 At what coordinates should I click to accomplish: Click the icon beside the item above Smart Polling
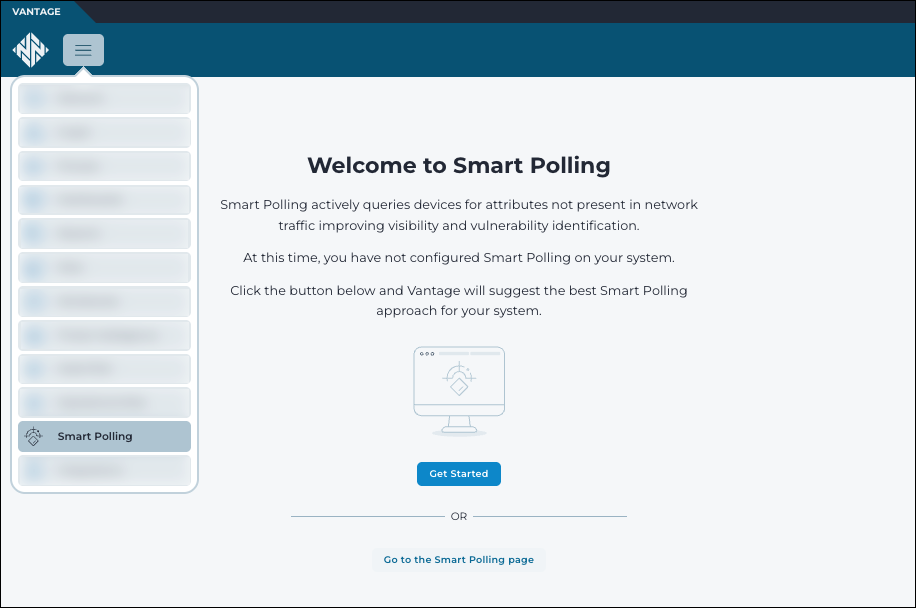coord(34,402)
